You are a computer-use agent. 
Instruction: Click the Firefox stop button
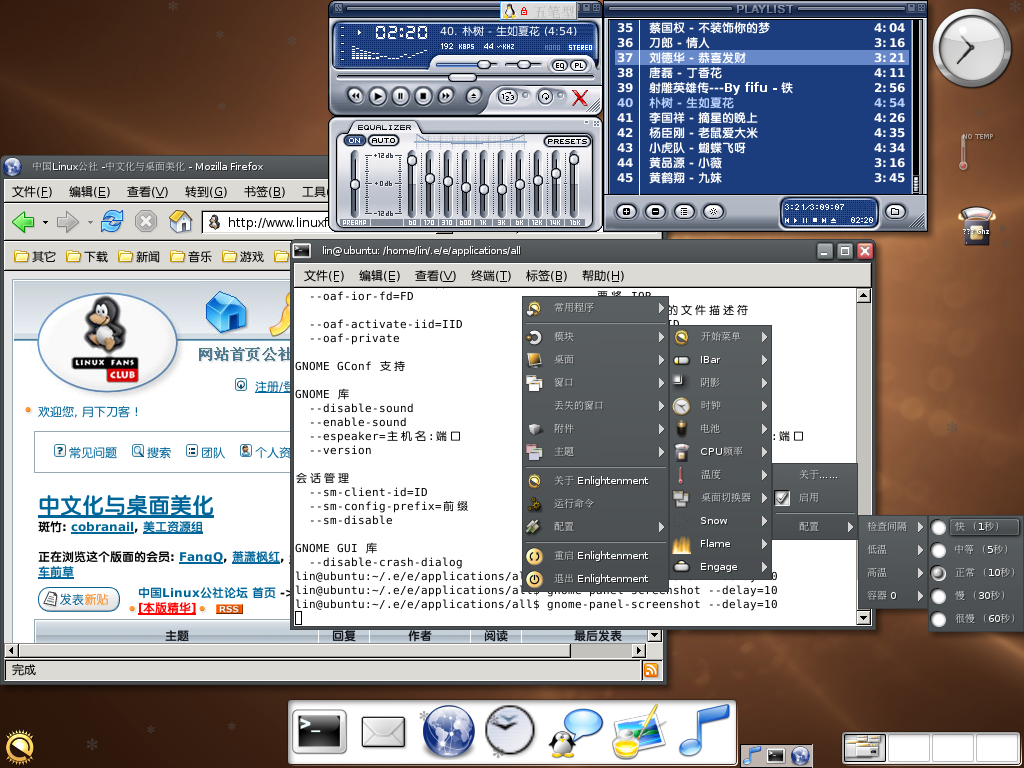146,222
